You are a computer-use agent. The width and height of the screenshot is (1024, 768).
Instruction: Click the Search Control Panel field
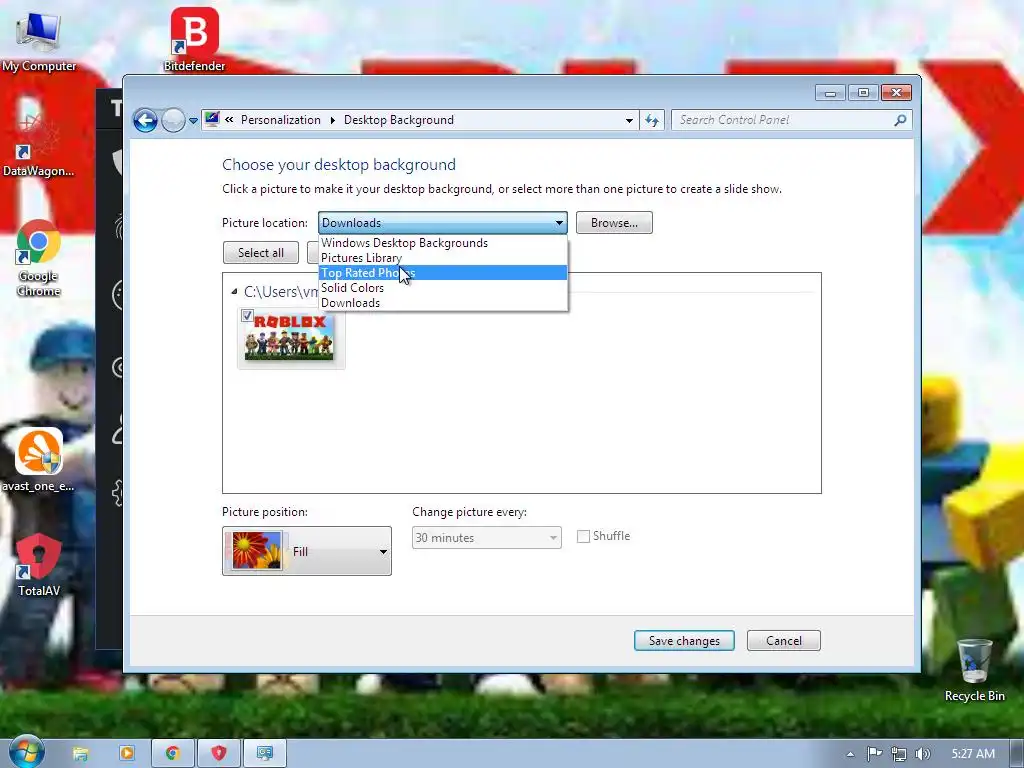(784, 120)
